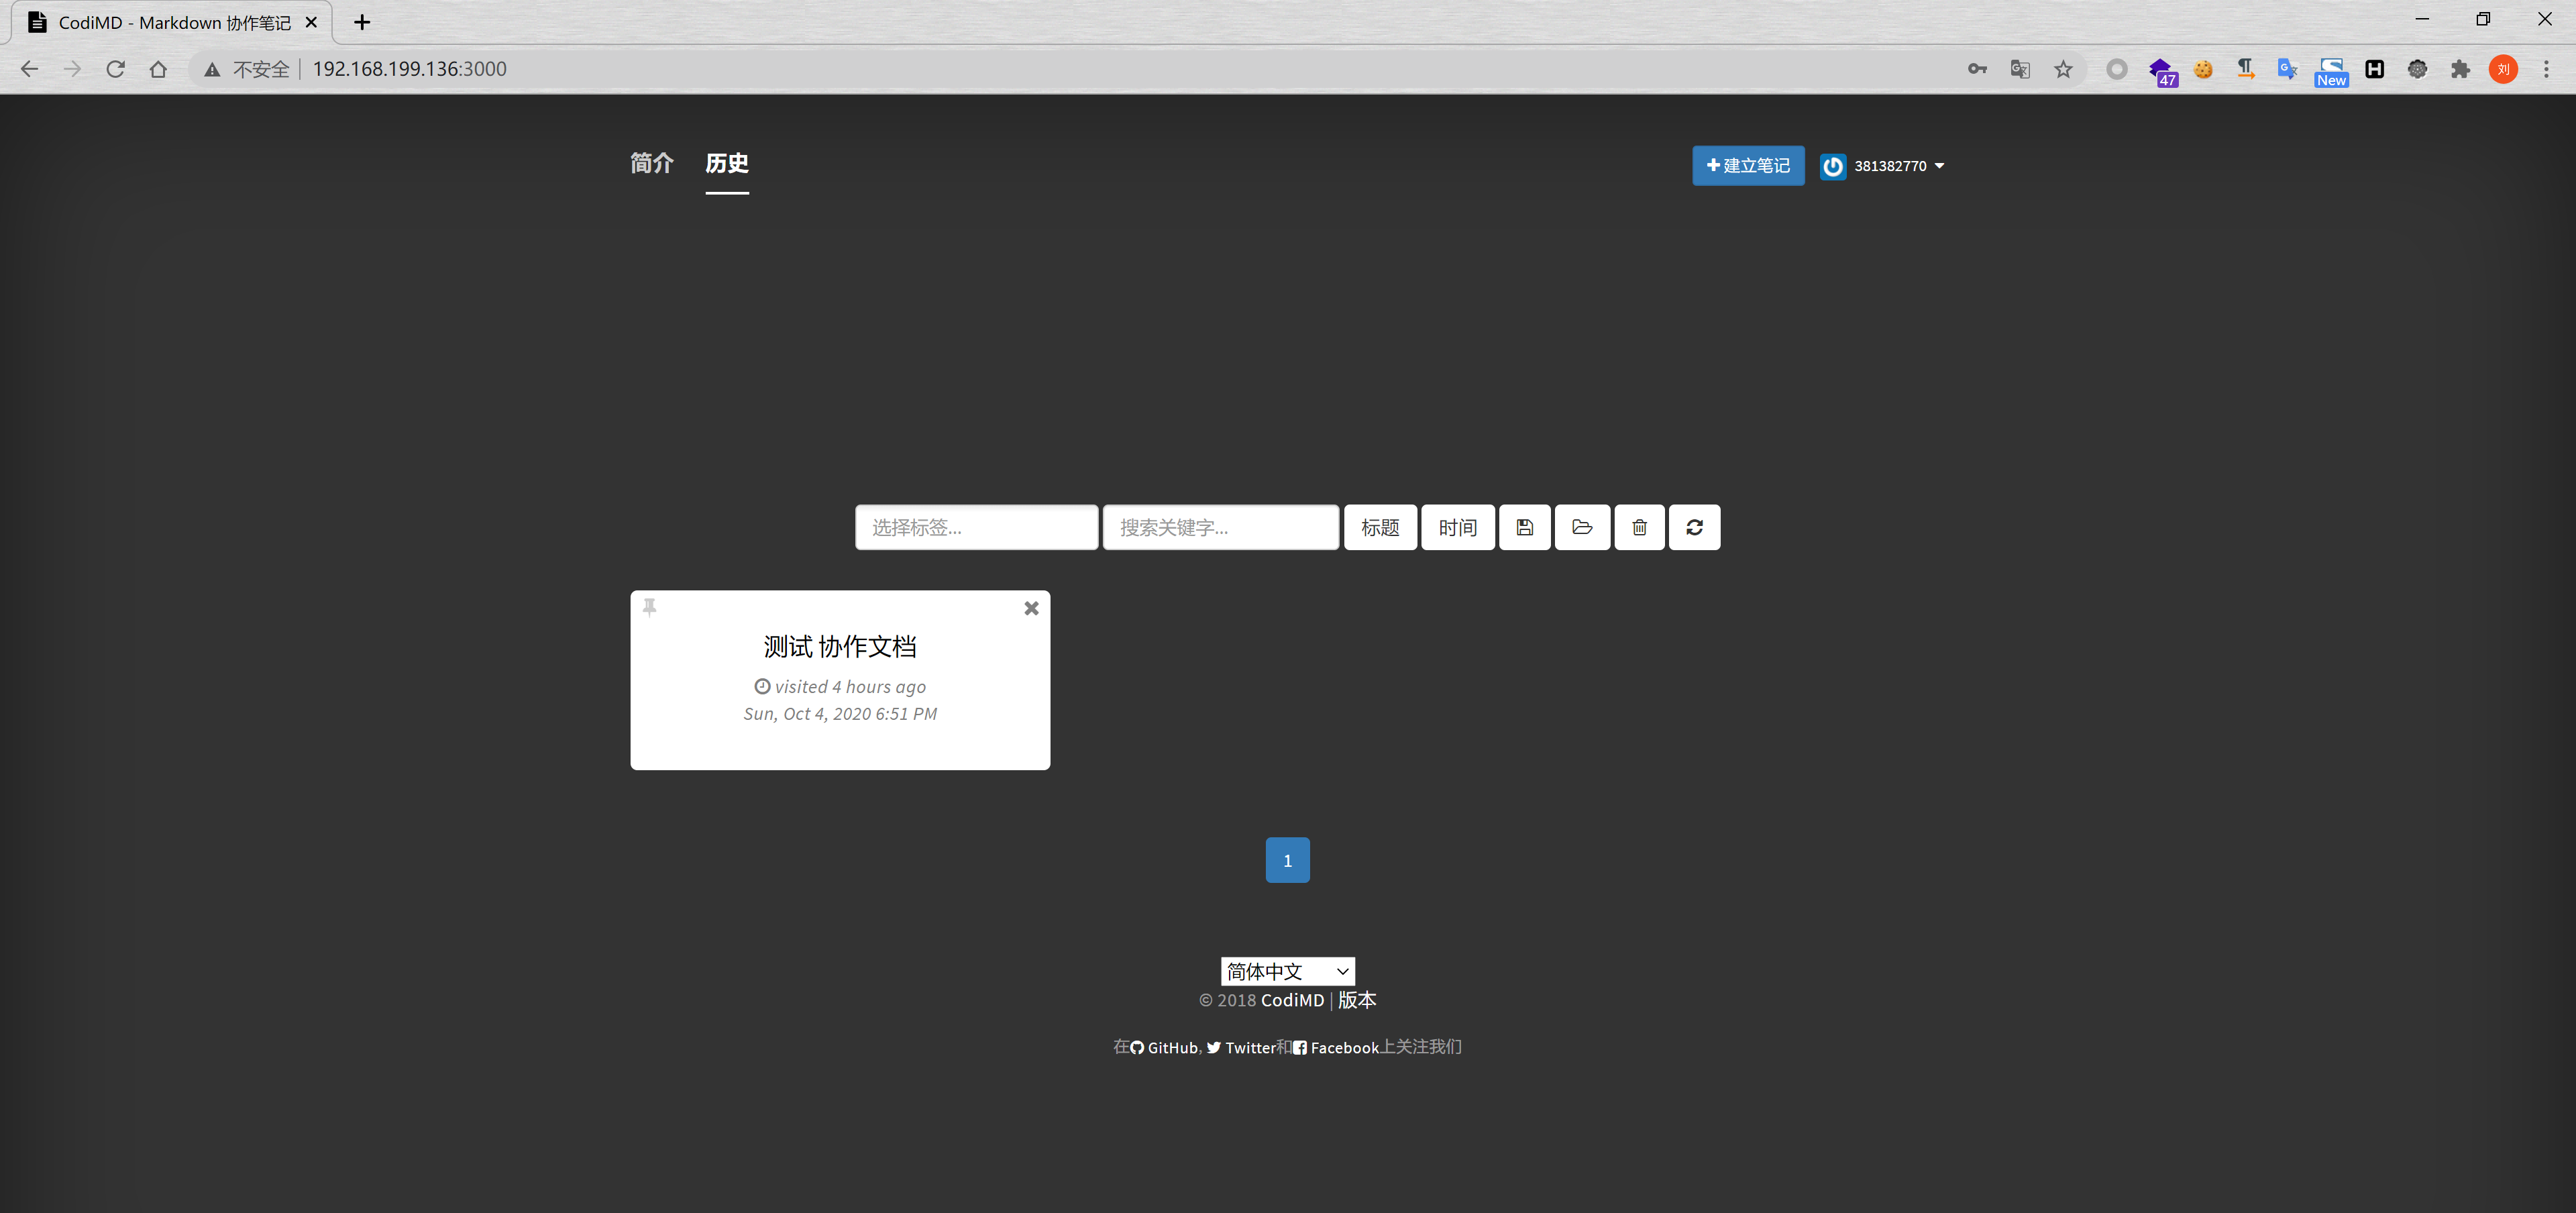Click the clear history trash icon
This screenshot has width=2576, height=1213.
point(1639,527)
